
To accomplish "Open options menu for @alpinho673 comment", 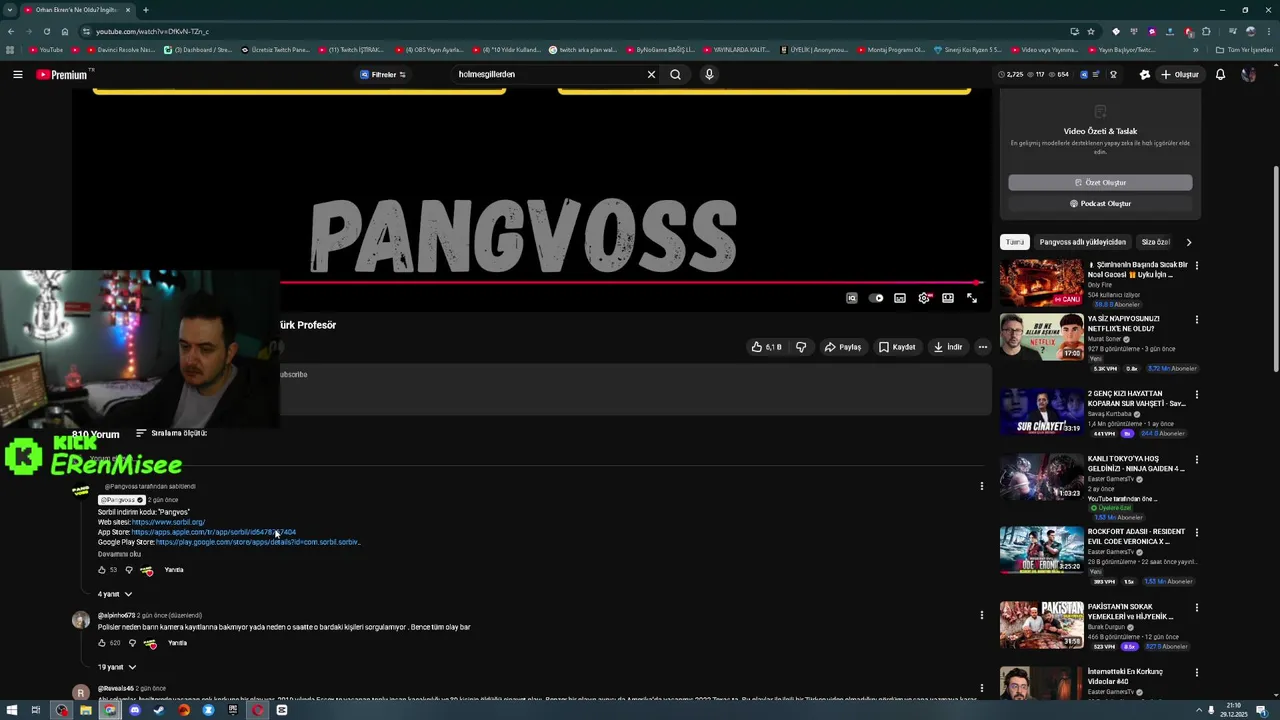I will click(x=981, y=615).
